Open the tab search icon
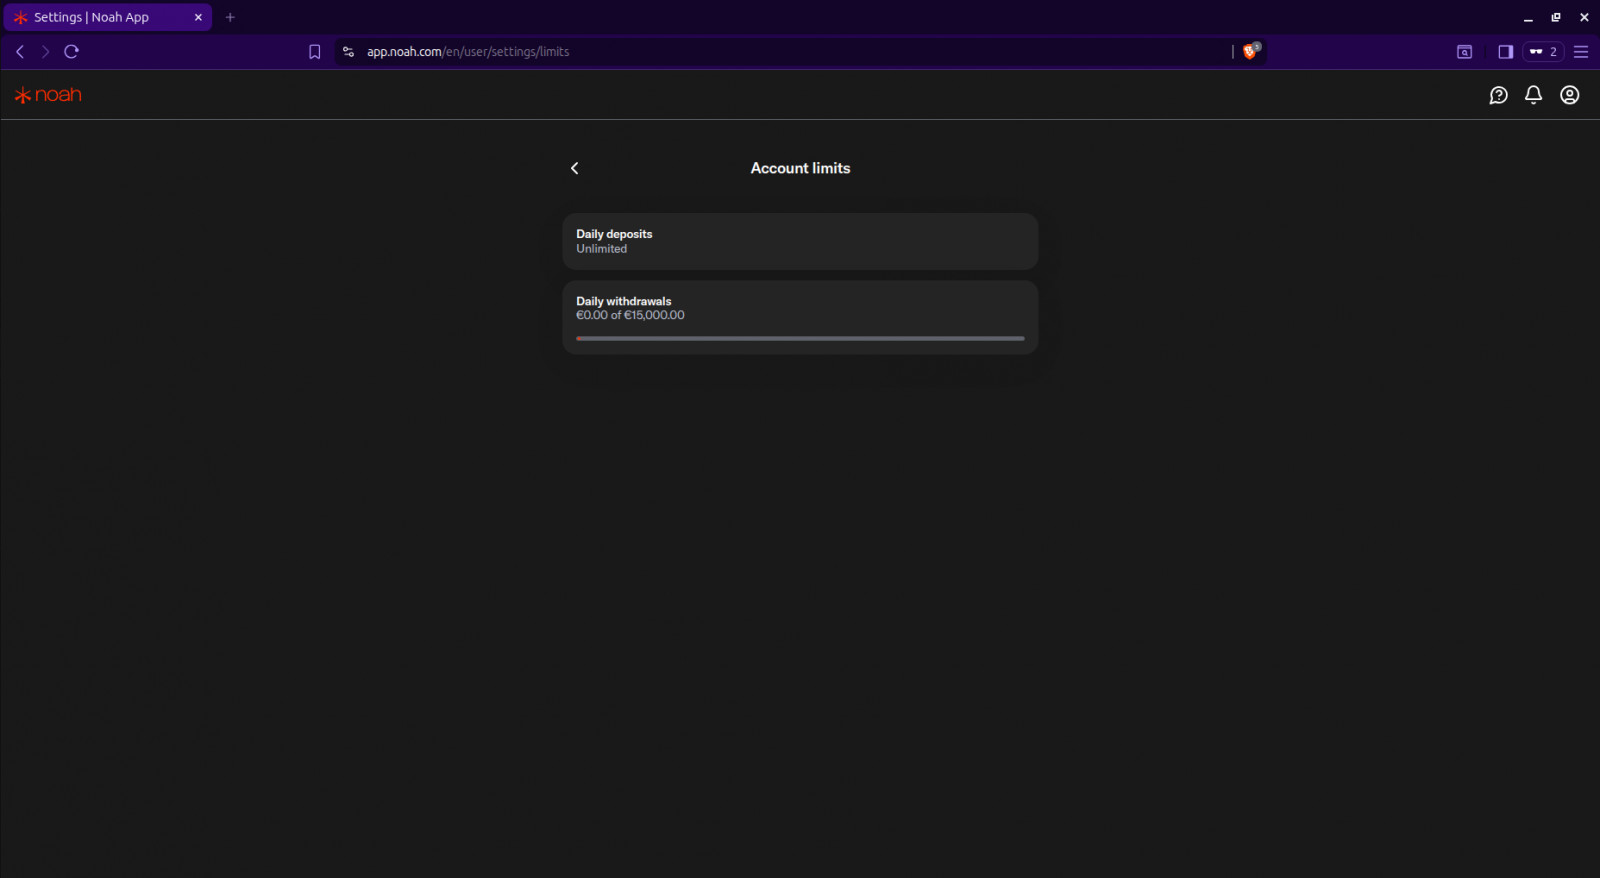 click(x=1464, y=52)
